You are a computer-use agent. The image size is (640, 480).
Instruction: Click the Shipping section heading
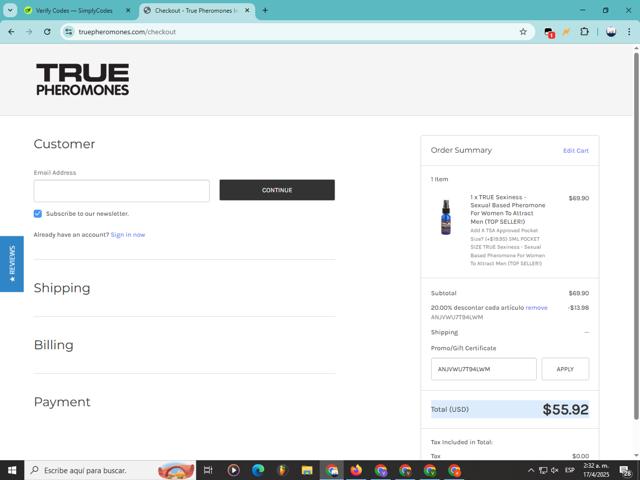(62, 288)
